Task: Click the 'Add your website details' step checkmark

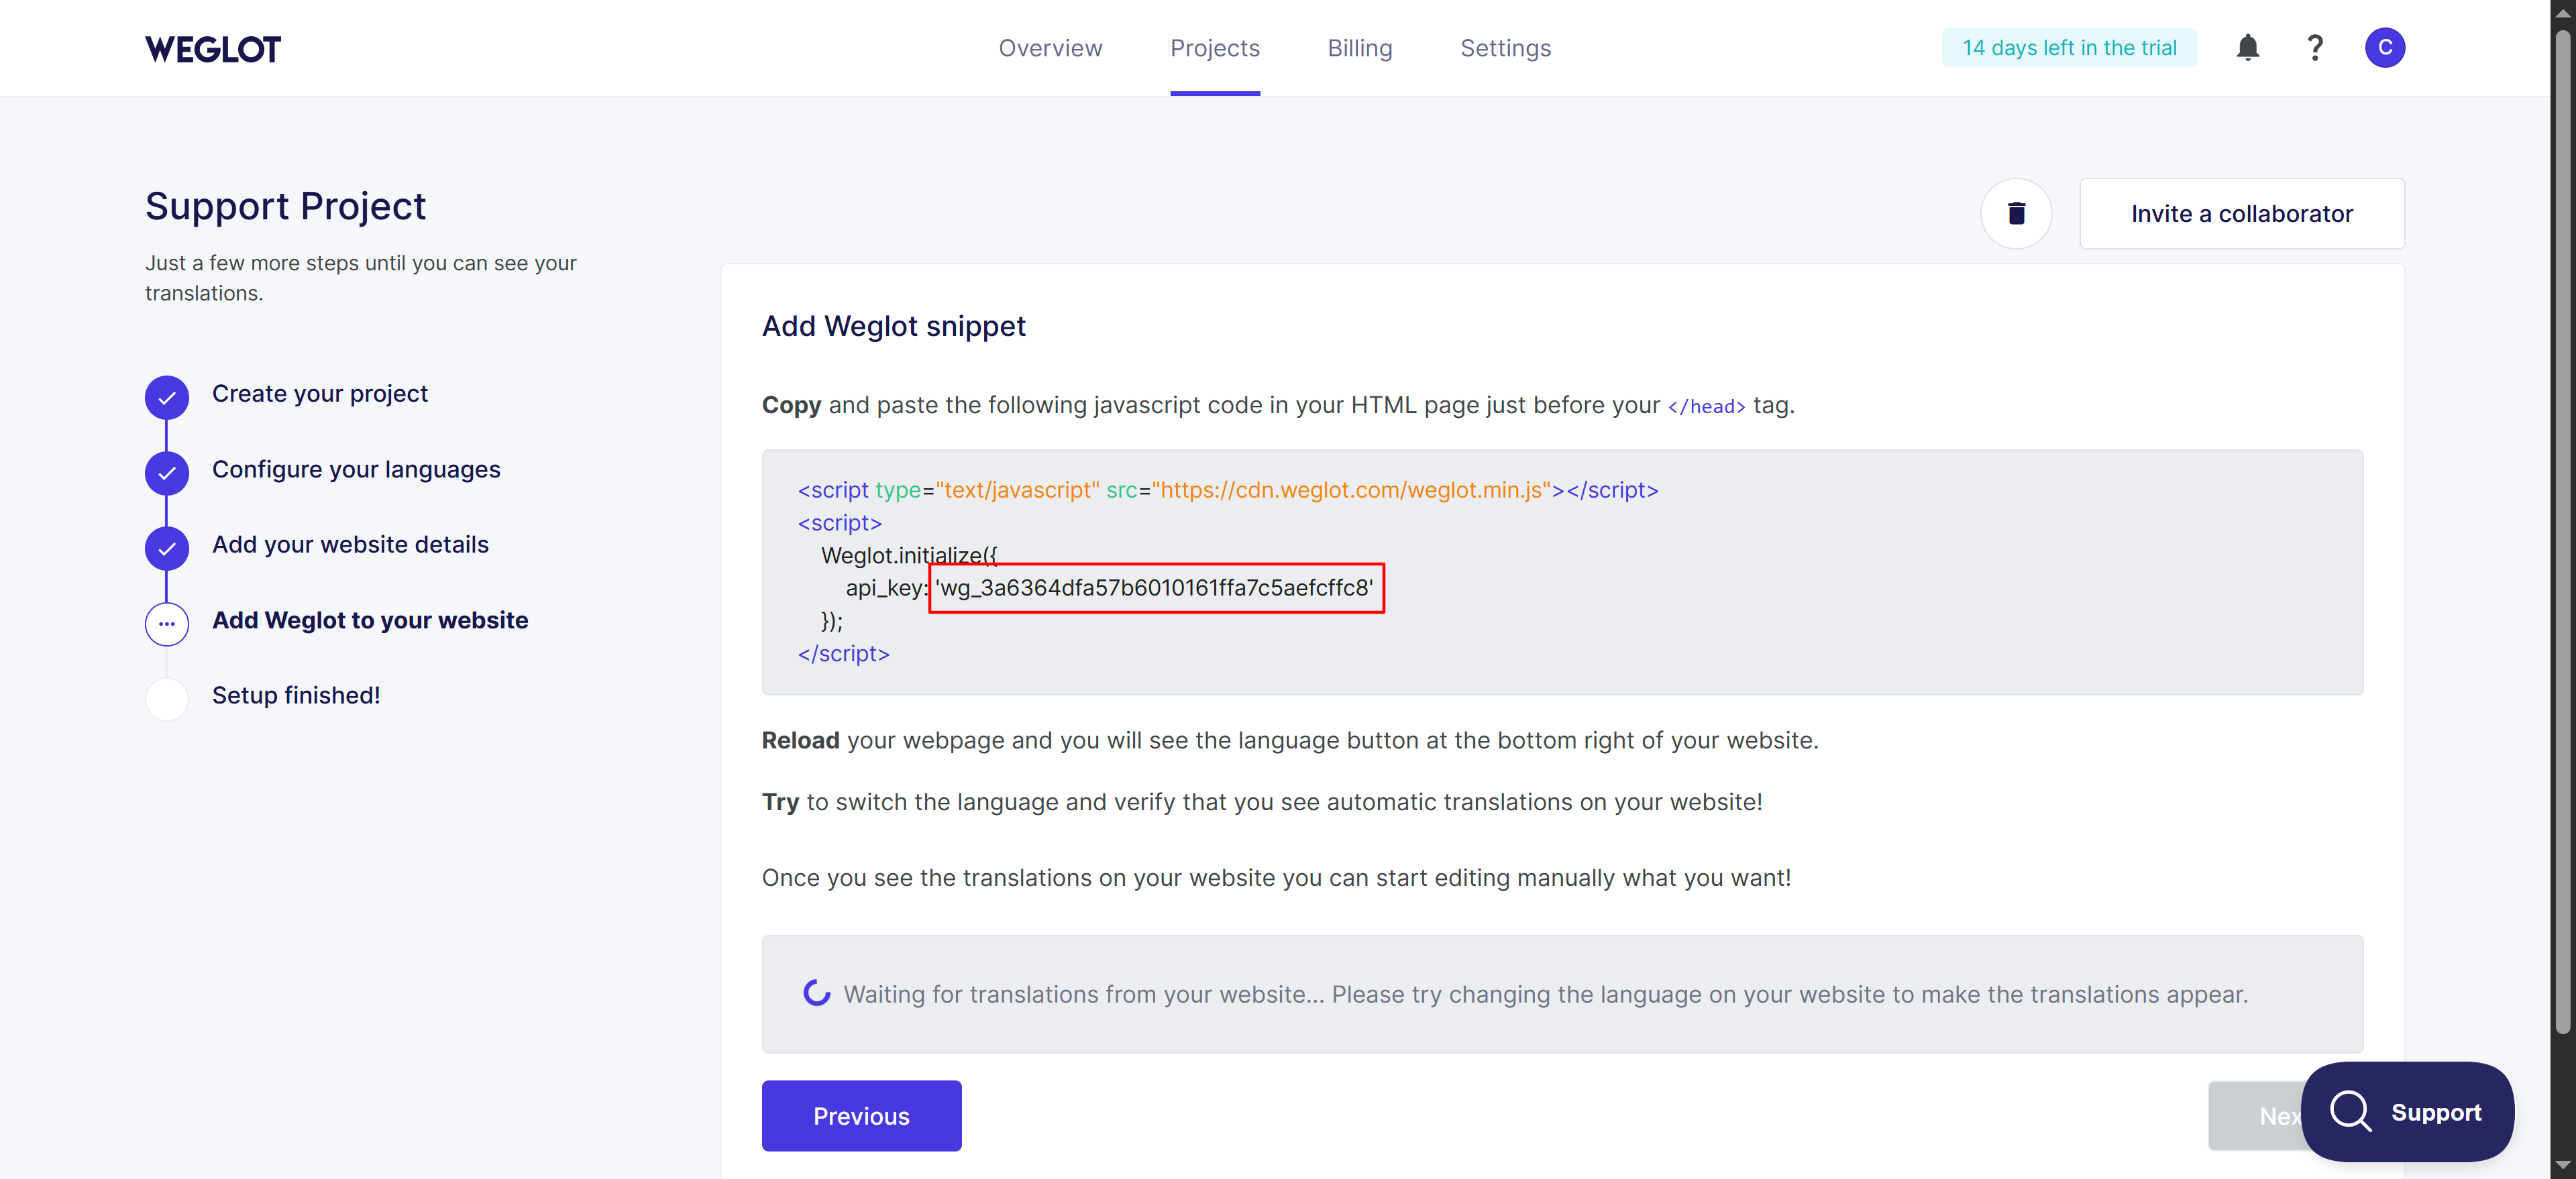Action: 167,548
